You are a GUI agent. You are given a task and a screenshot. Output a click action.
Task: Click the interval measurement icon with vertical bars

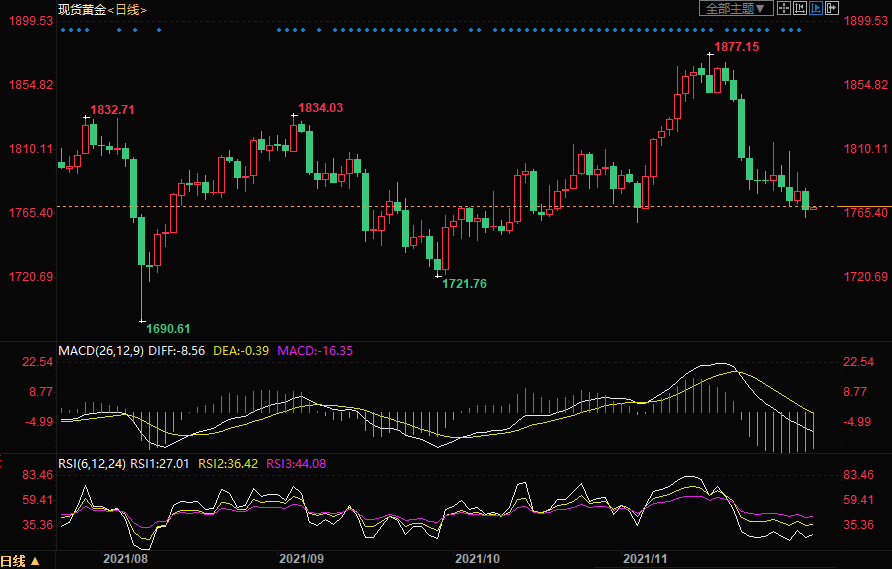(x=800, y=8)
